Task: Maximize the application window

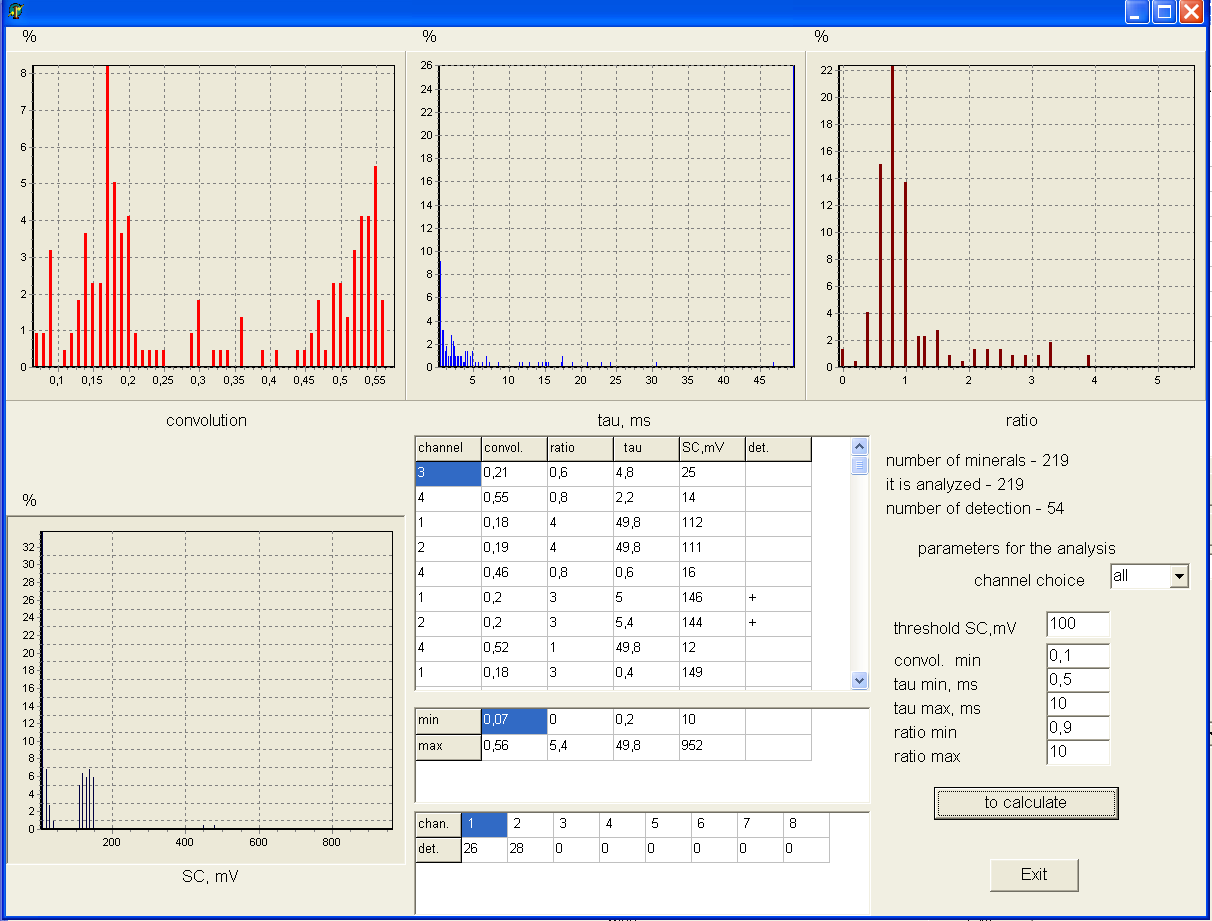Action: 1163,12
